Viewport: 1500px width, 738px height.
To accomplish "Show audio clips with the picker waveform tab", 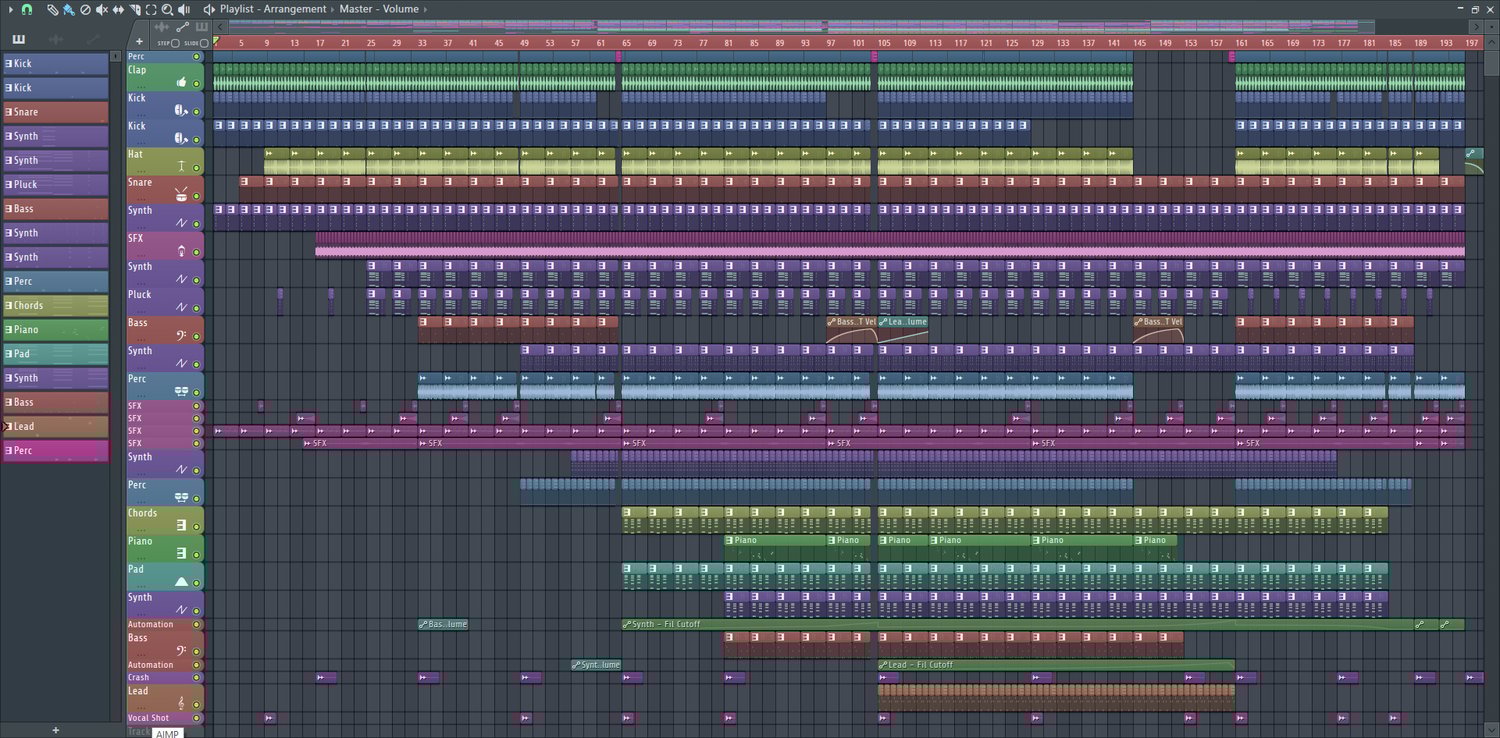I will (55, 39).
